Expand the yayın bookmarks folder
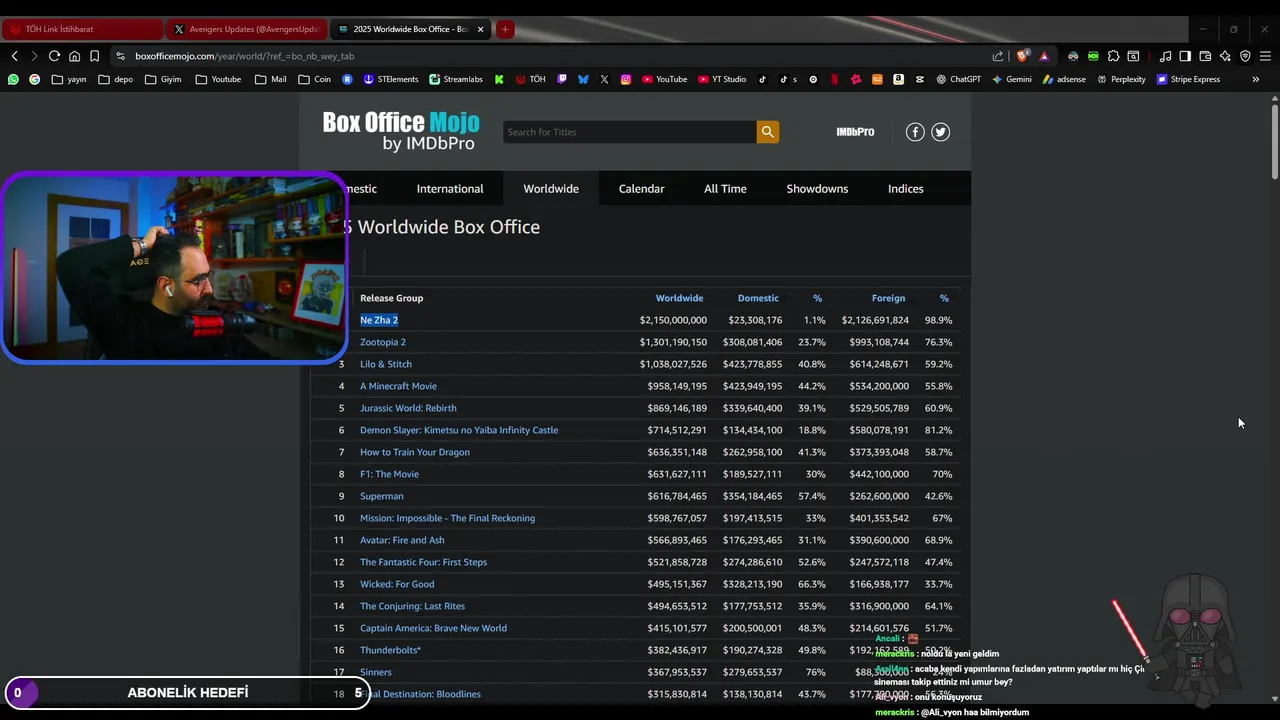Viewport: 1280px width, 720px height. click(x=69, y=79)
